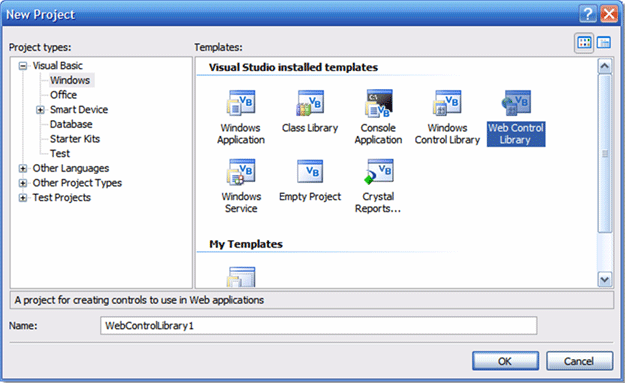Click the Empty Project label text
625x383 pixels.
pyautogui.click(x=310, y=196)
